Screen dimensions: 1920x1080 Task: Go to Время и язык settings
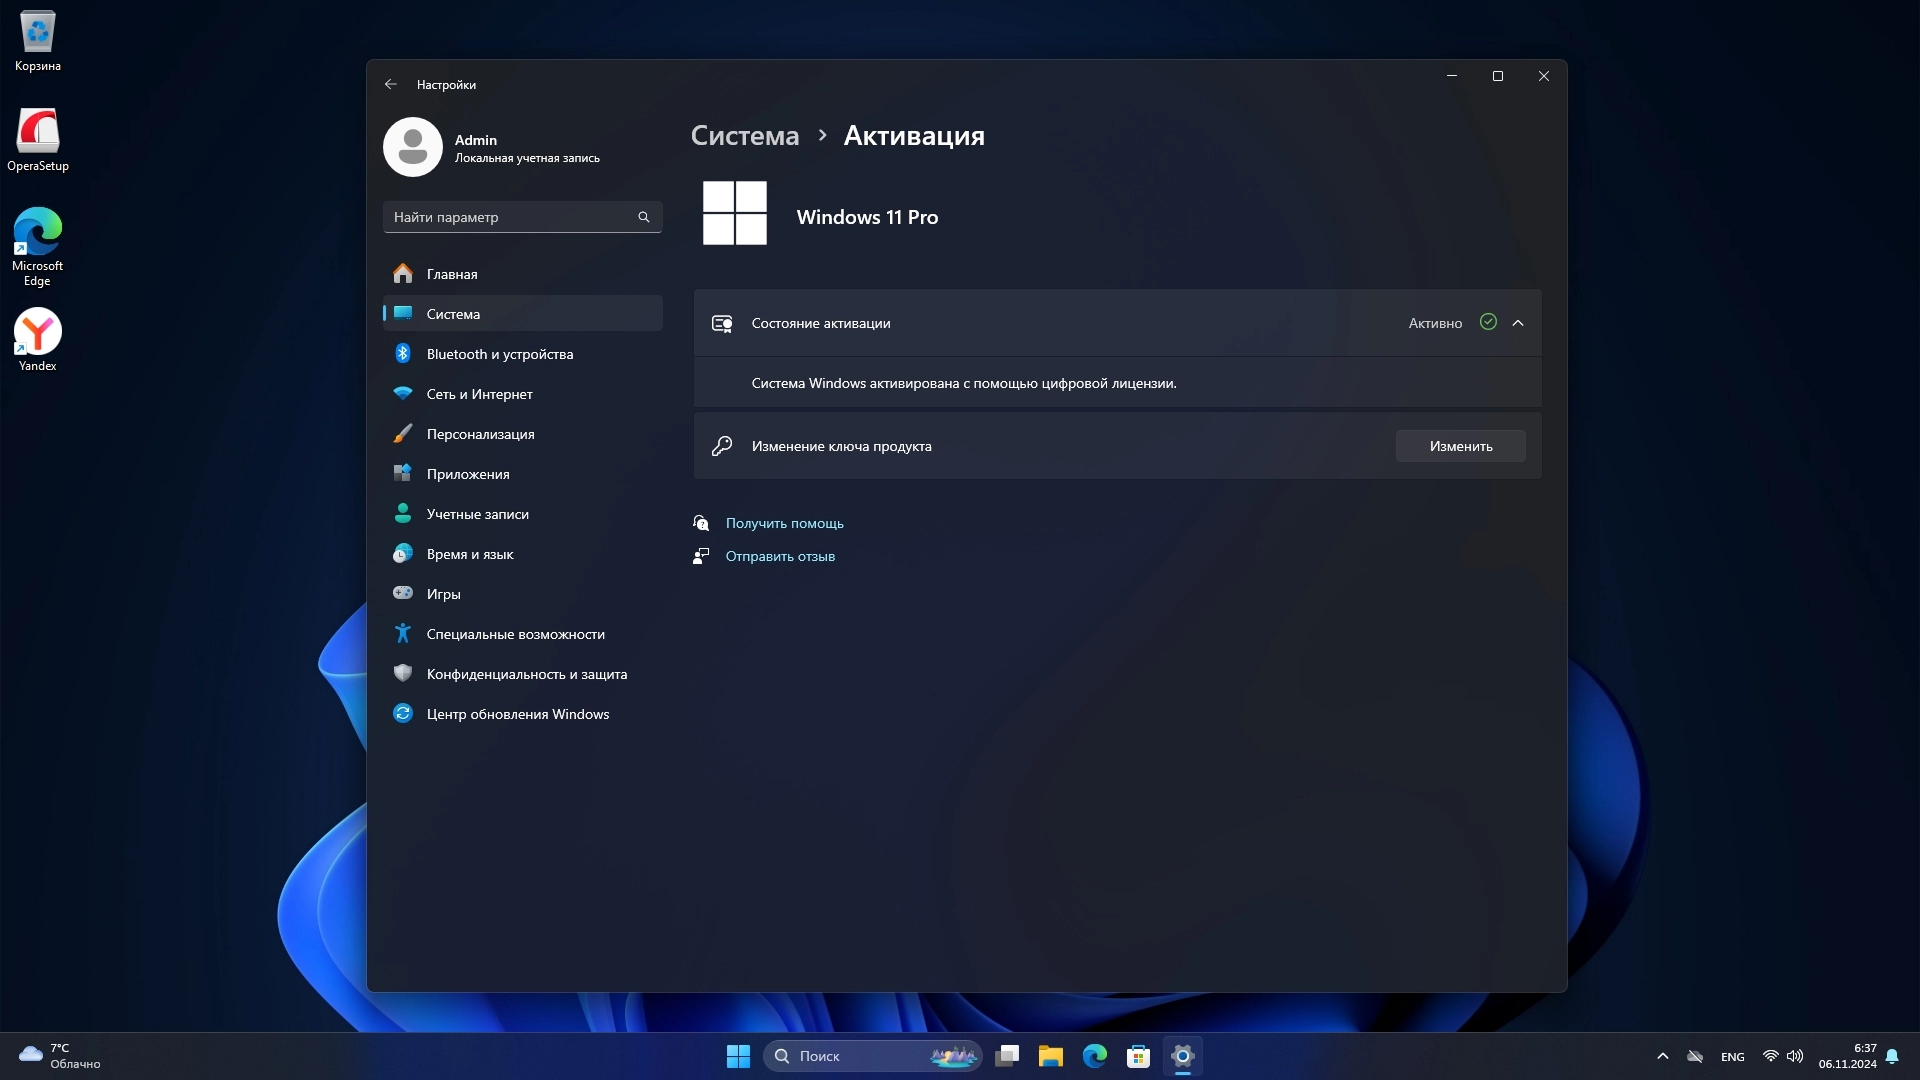pyautogui.click(x=470, y=554)
